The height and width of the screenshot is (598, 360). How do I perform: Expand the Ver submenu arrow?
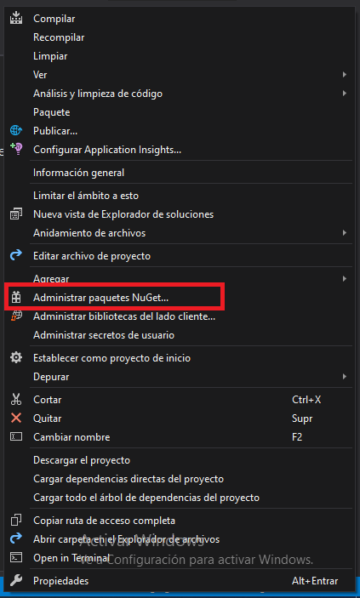[x=344, y=74]
